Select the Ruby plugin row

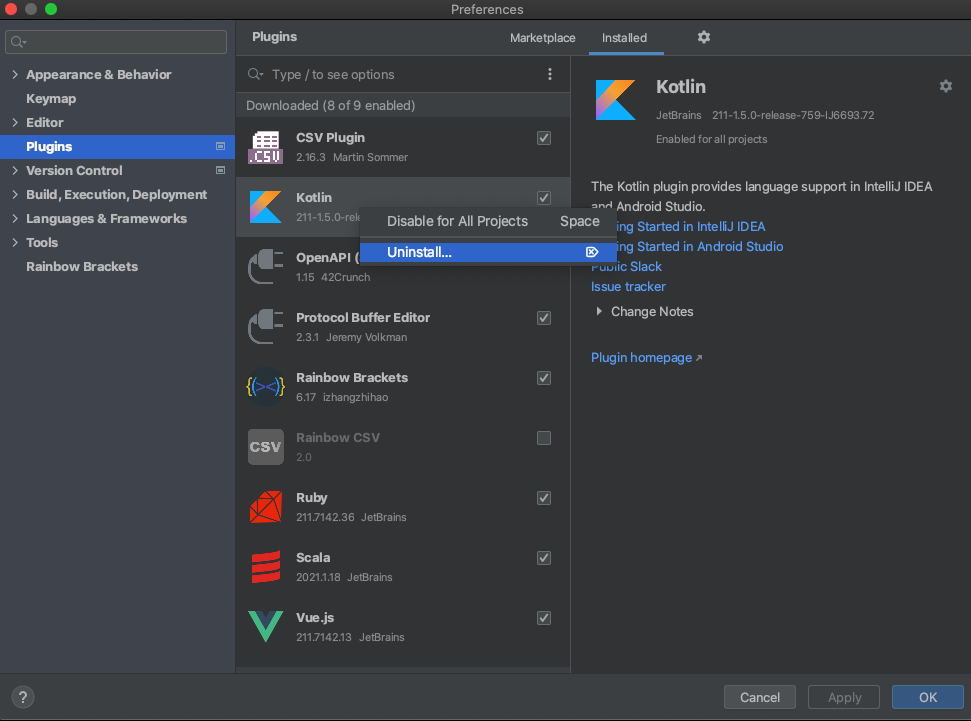pos(403,507)
